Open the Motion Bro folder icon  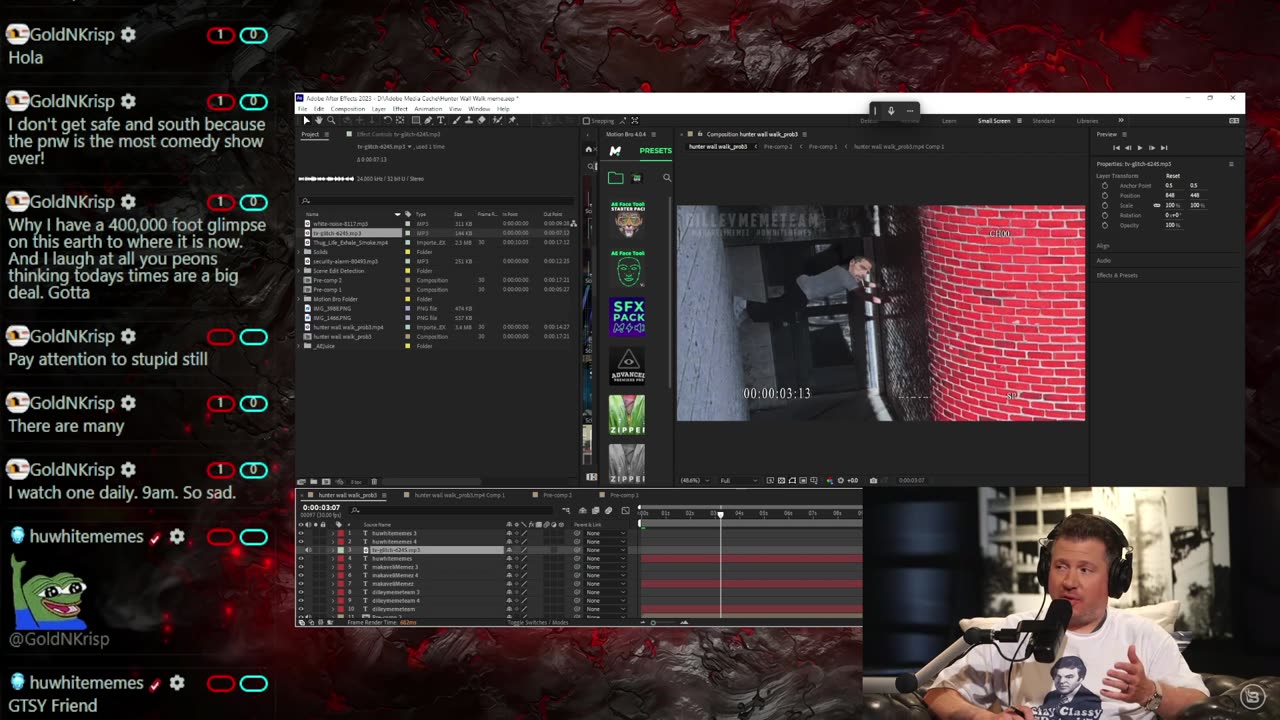(616, 178)
